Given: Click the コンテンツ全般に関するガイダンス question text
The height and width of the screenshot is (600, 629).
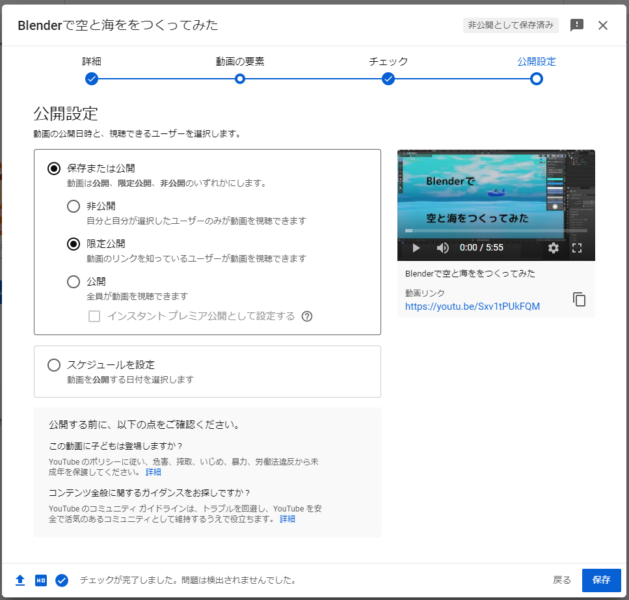Looking at the screenshot, I should pos(149,493).
